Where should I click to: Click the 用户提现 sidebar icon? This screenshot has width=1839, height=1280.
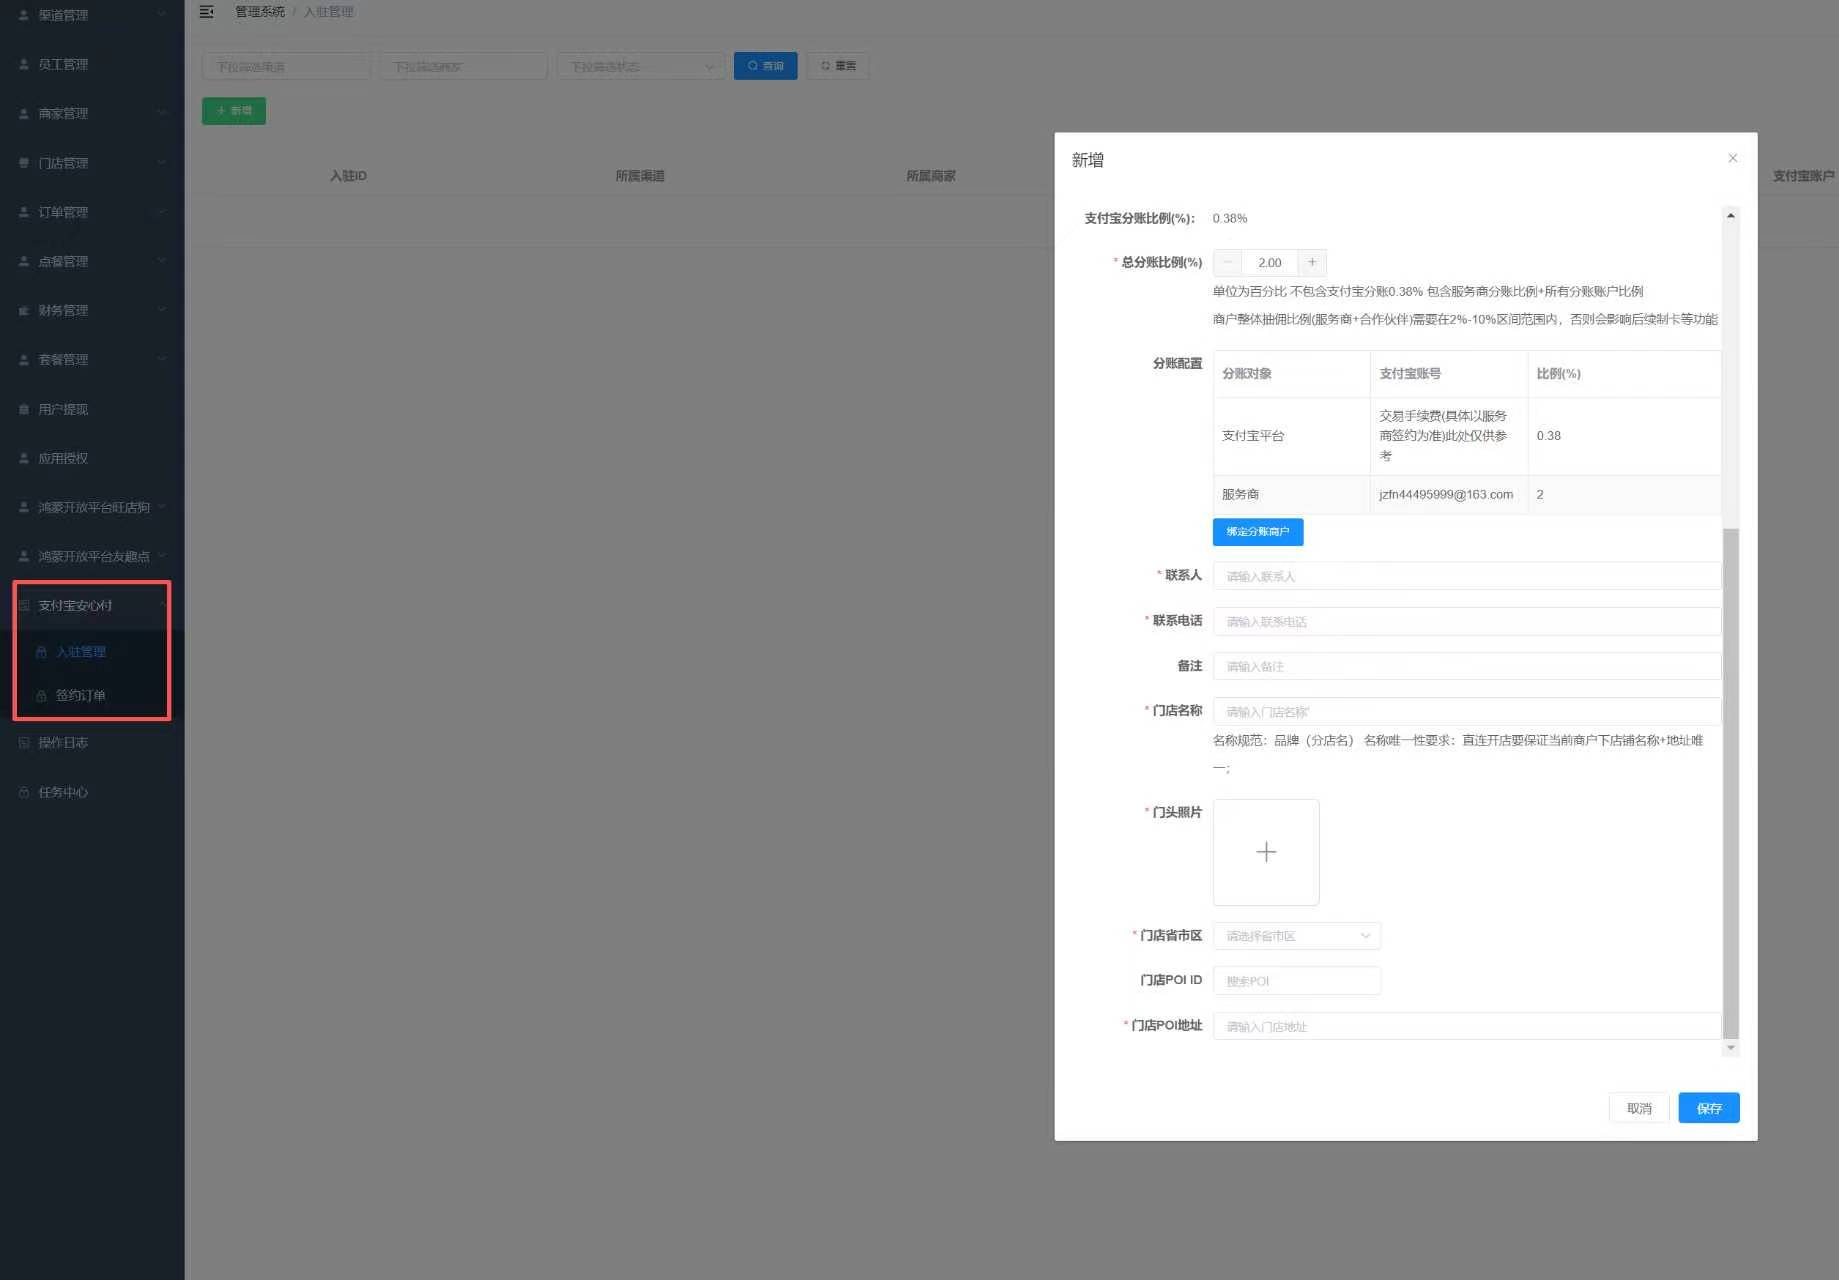(x=24, y=409)
